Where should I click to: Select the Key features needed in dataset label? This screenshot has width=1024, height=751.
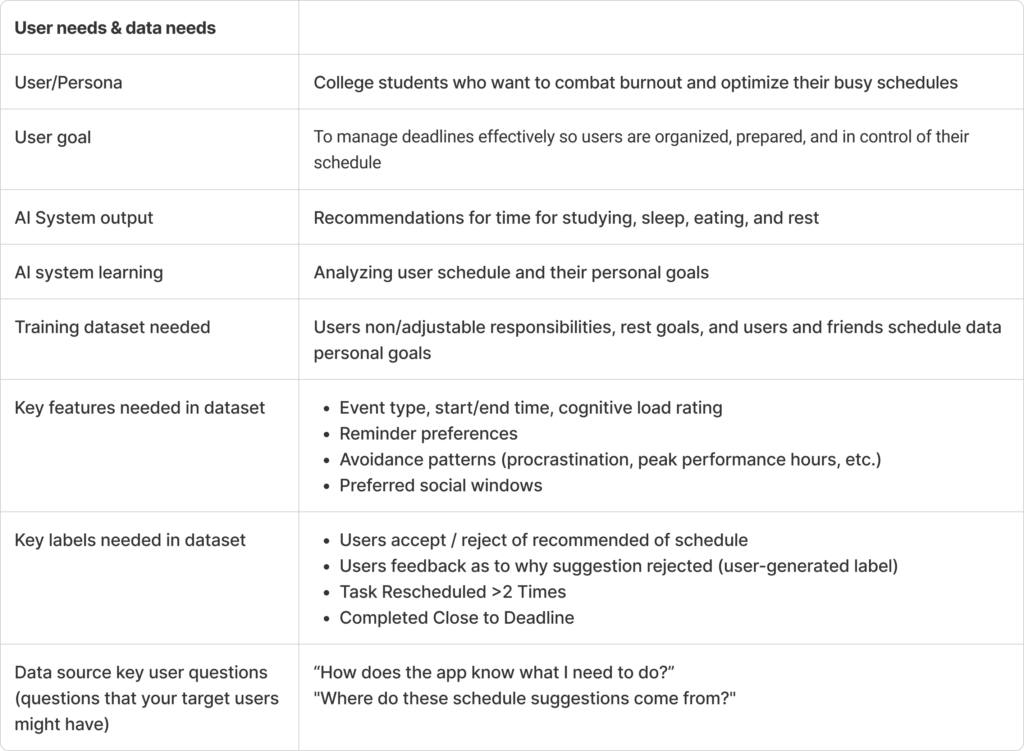[x=140, y=408]
